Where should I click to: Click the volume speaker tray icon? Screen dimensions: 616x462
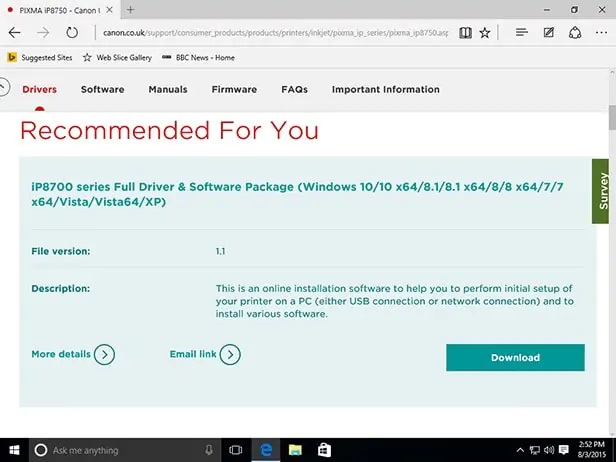coord(549,450)
